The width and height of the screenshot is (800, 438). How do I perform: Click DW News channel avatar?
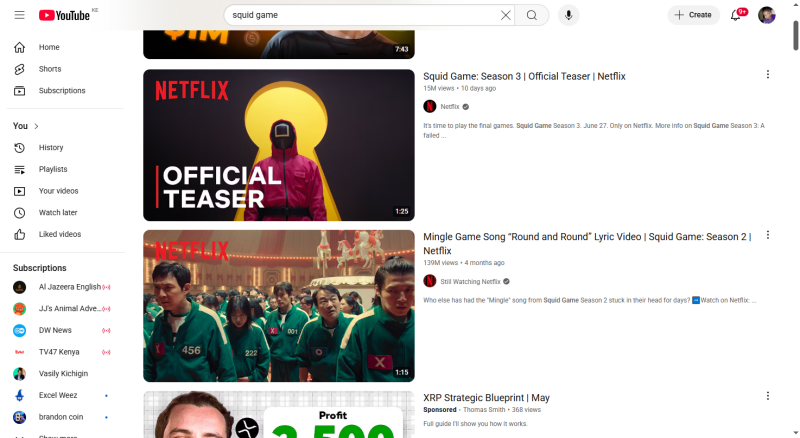(x=19, y=330)
